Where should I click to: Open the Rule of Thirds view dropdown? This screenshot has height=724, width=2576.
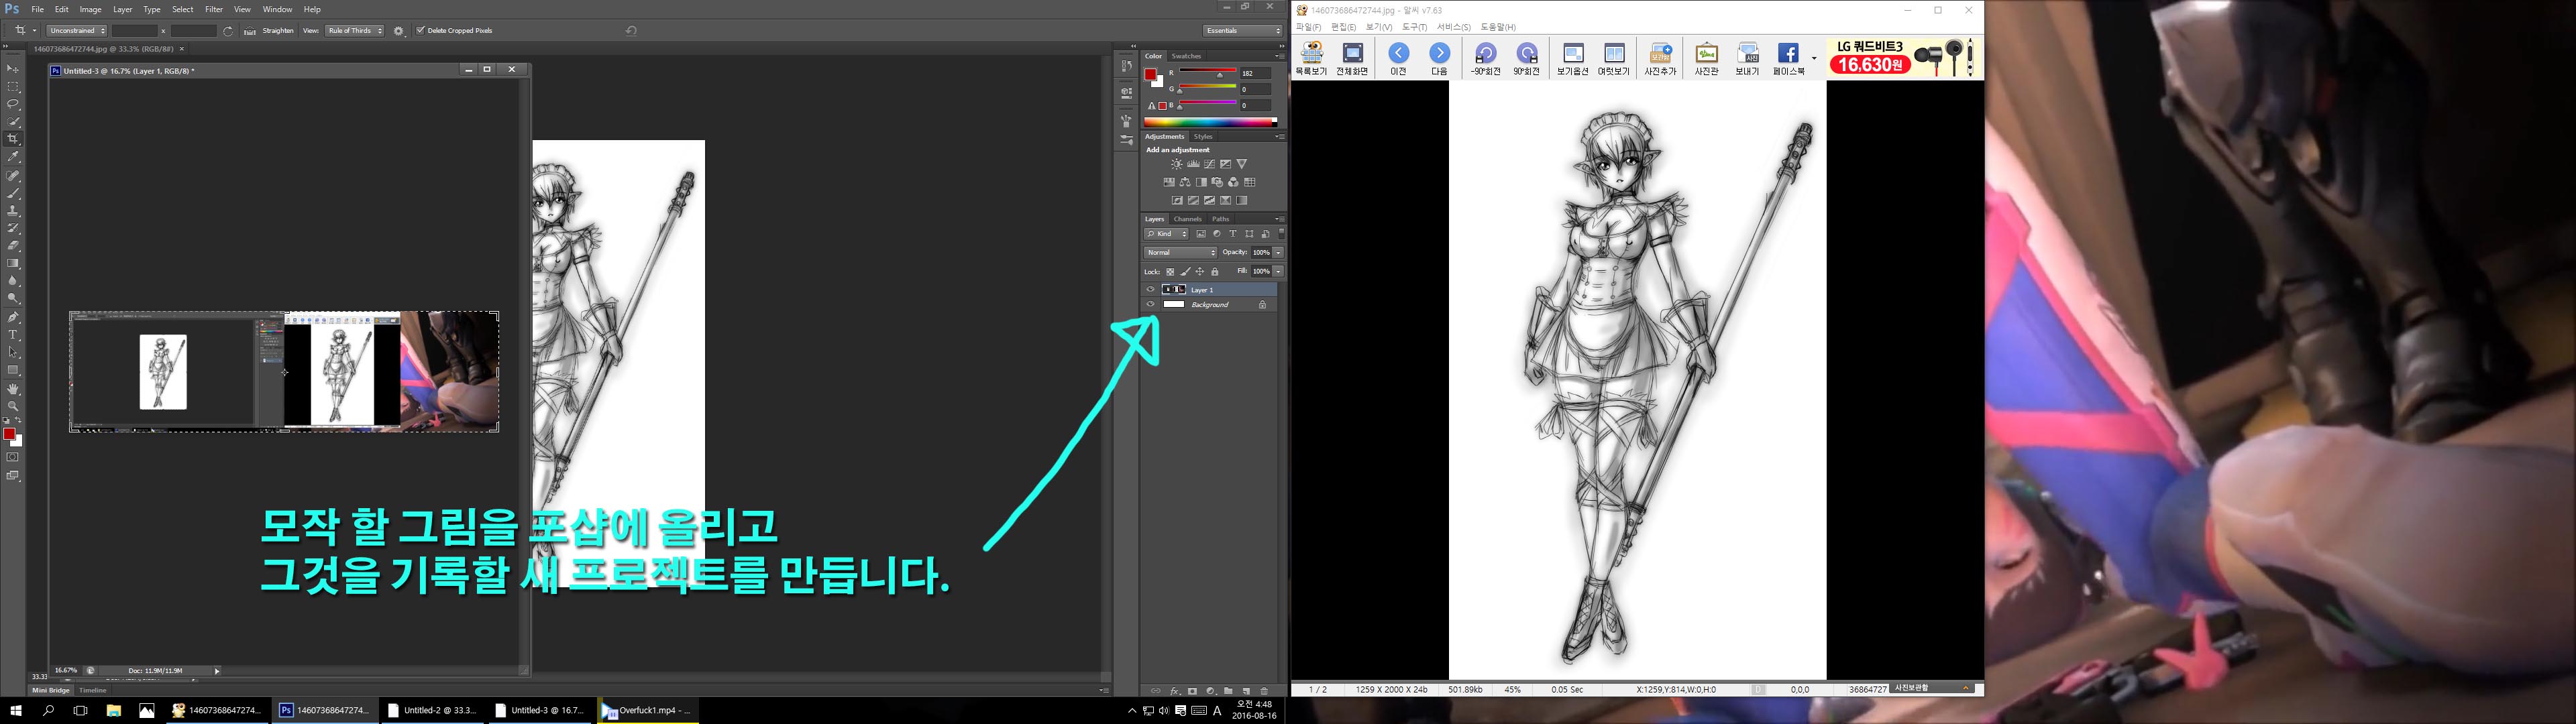pyautogui.click(x=354, y=31)
